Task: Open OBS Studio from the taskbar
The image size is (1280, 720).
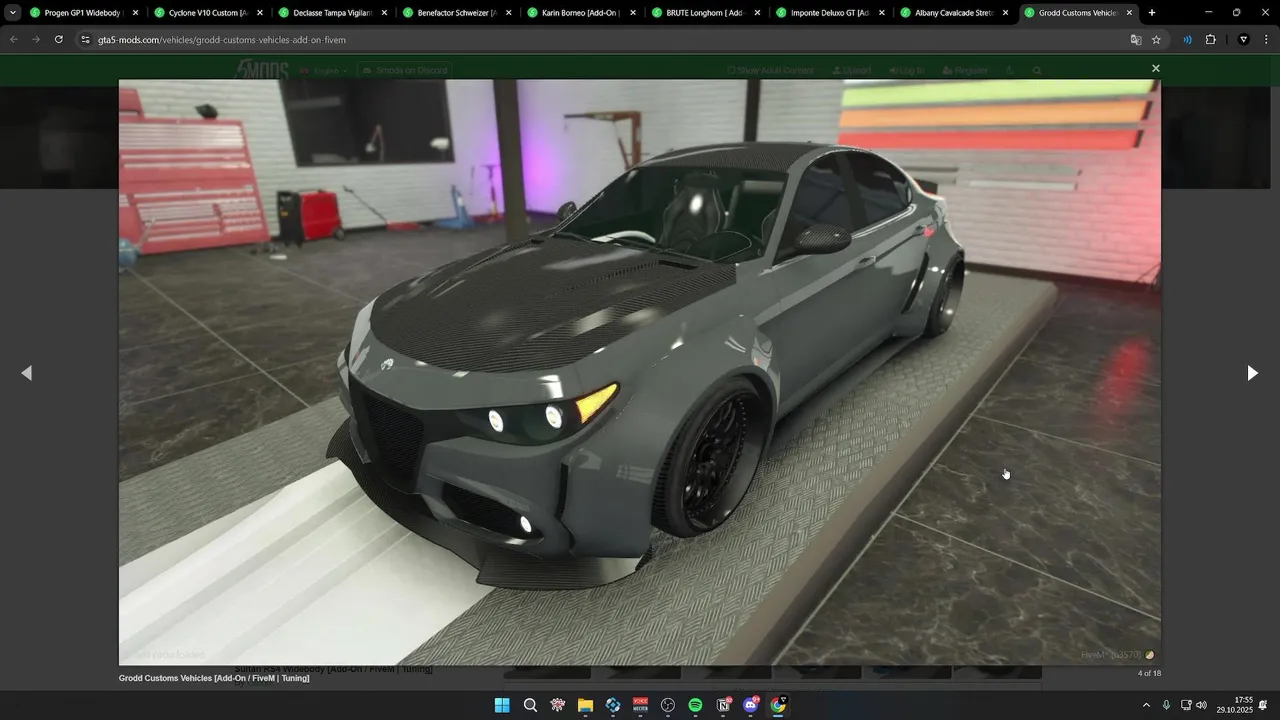Action: click(x=668, y=705)
